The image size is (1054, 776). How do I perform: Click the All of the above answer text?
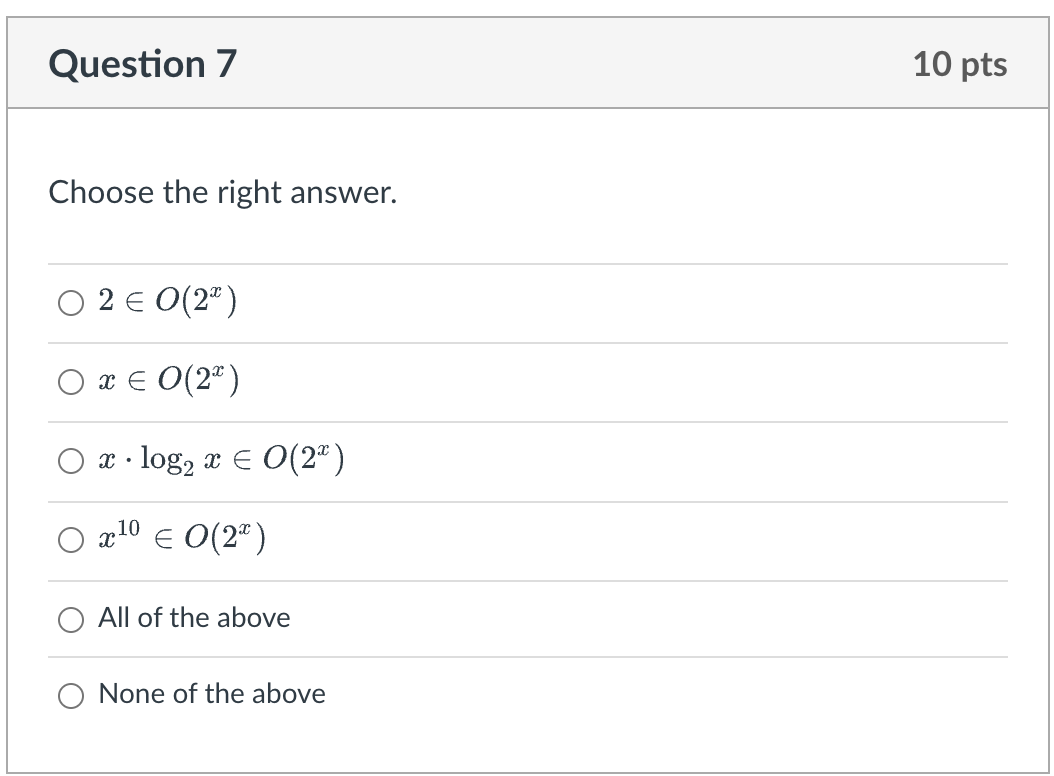tap(193, 618)
